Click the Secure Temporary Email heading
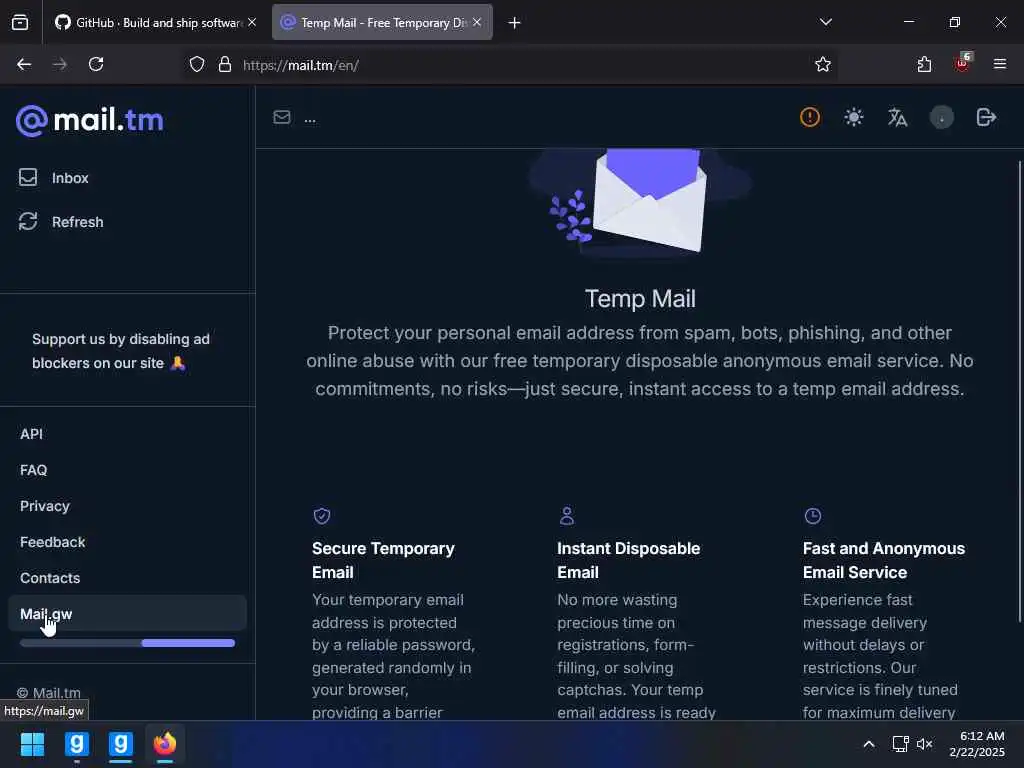1024x768 pixels. click(383, 560)
